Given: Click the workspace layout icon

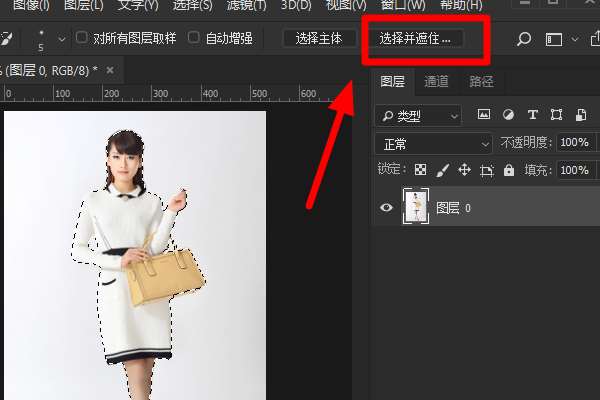Looking at the screenshot, I should [554, 39].
